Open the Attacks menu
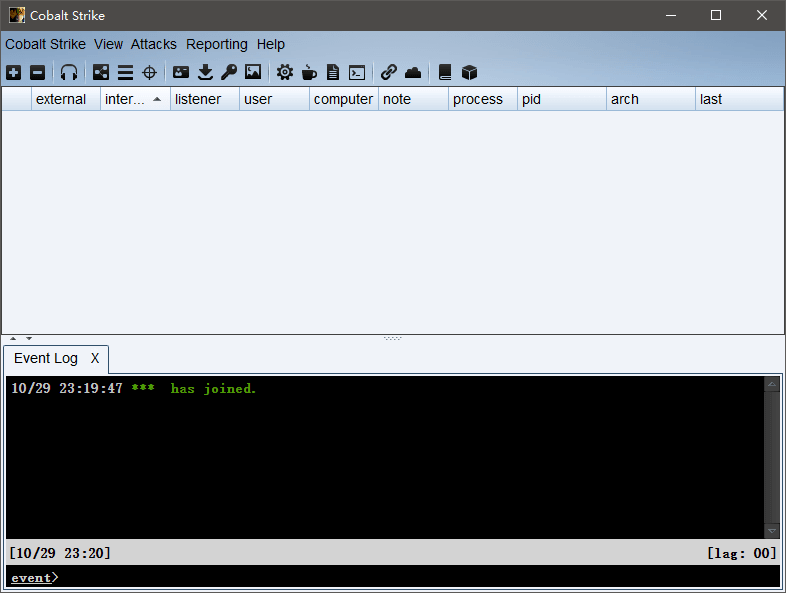 click(x=154, y=44)
